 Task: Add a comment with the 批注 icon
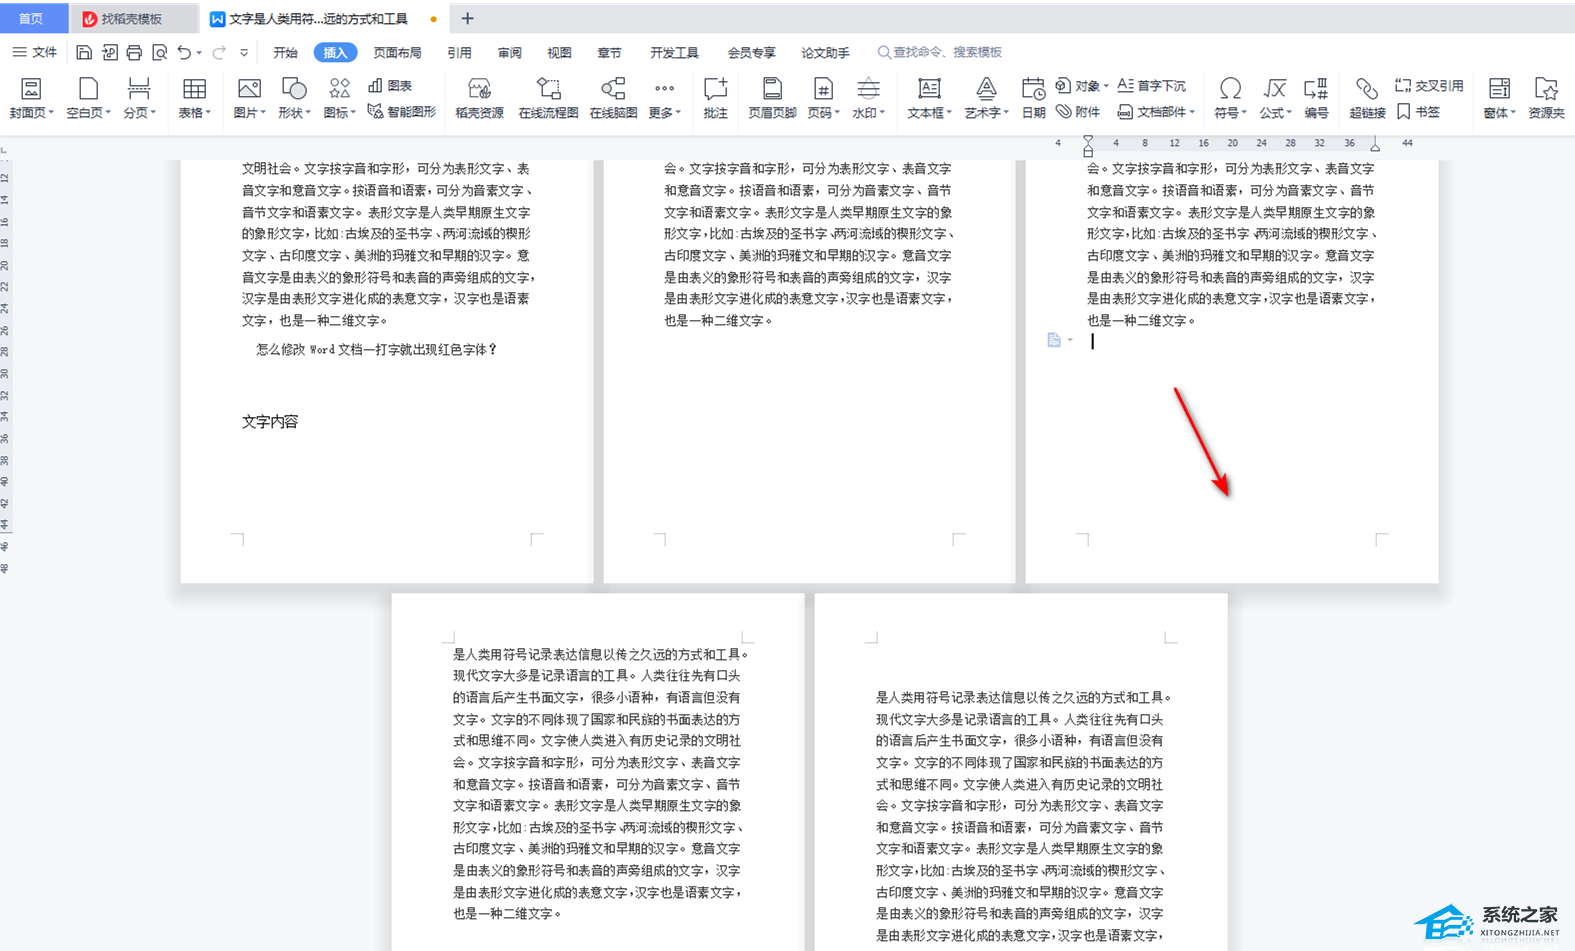pos(715,98)
